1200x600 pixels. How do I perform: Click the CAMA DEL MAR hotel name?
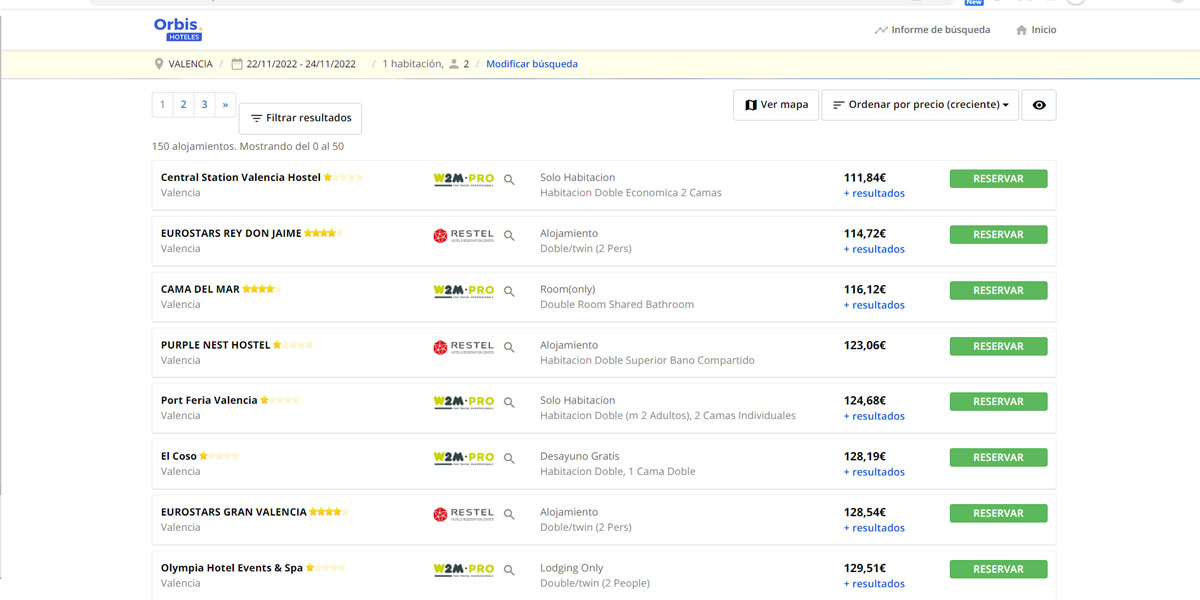pyautogui.click(x=200, y=290)
